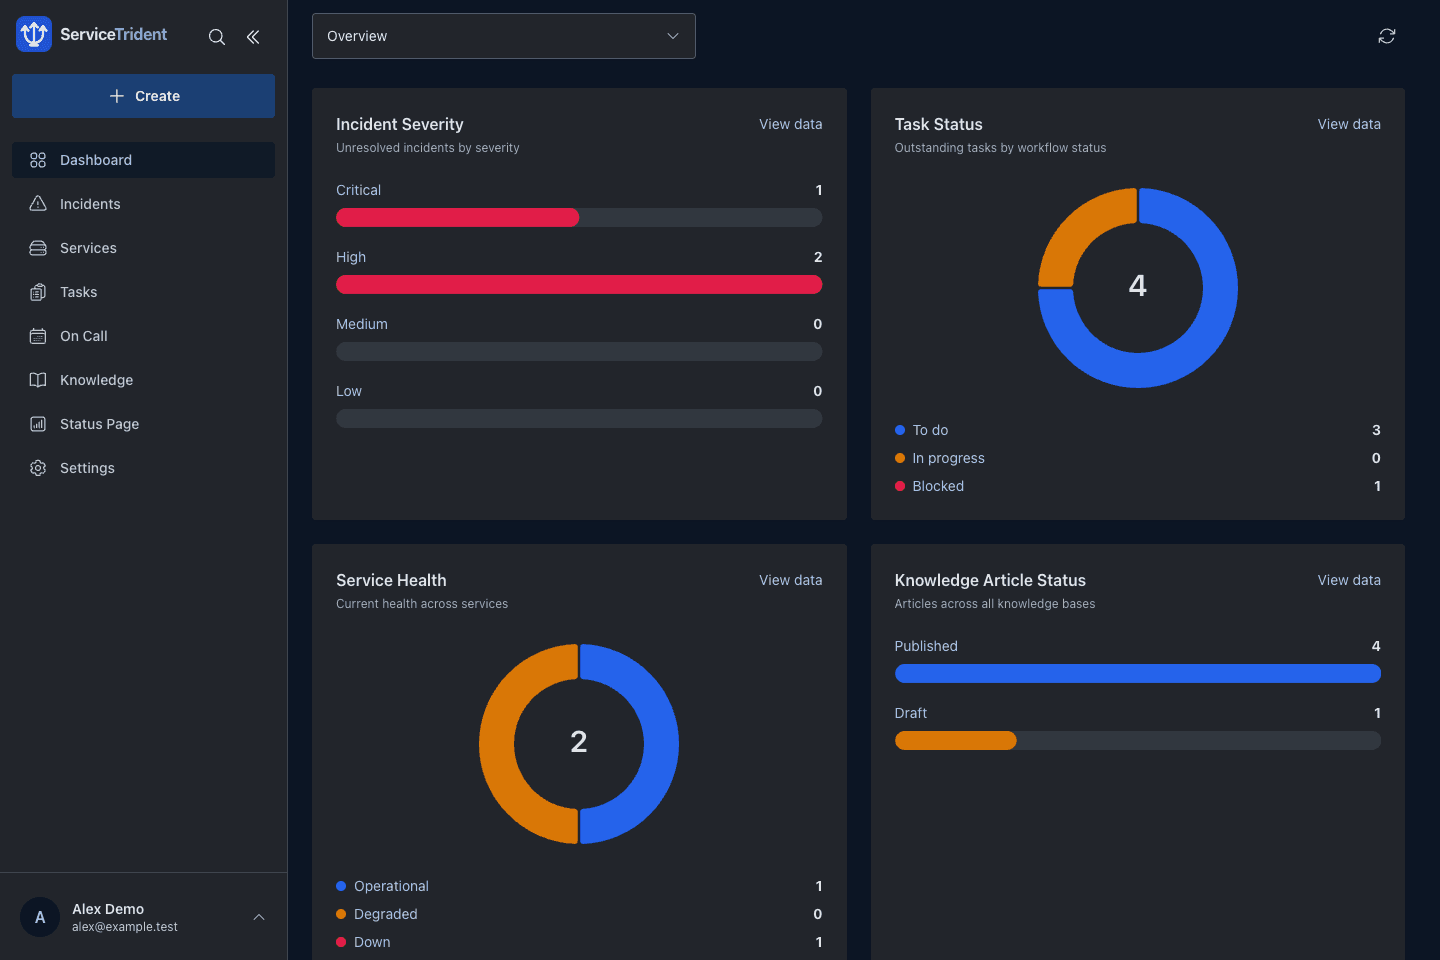
Task: Click the Published articles bar
Action: [x=1138, y=673]
